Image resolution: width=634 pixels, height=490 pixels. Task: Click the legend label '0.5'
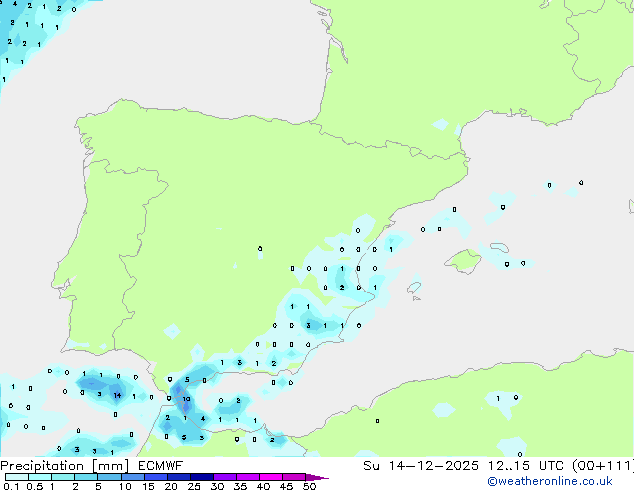[x=35, y=486]
